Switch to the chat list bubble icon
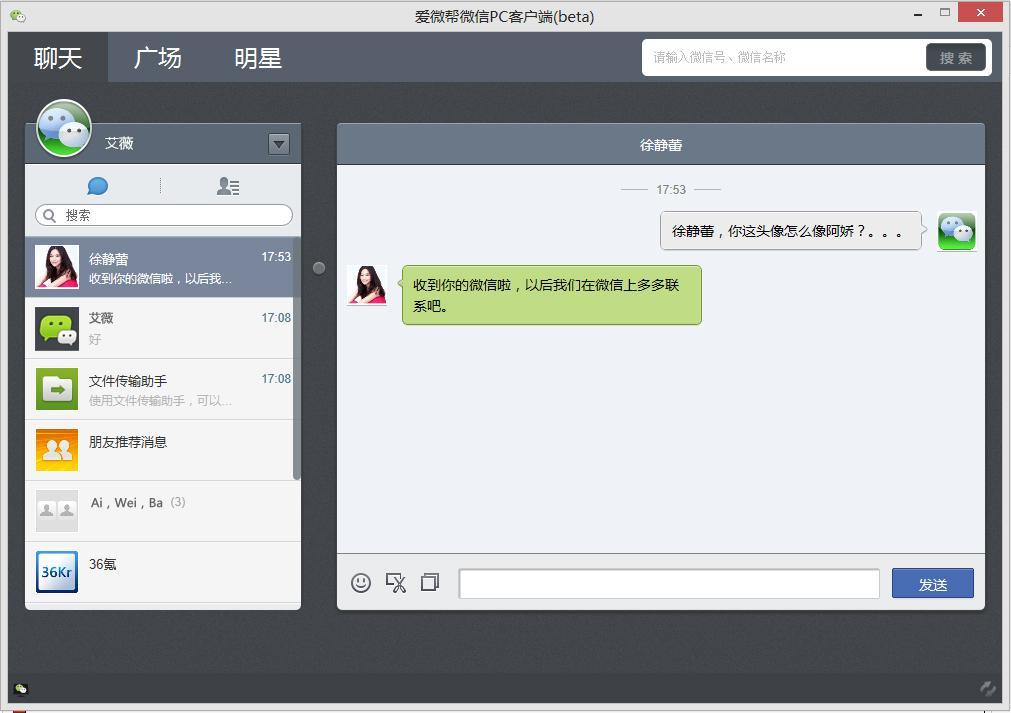Screen dimensions: 1011x713 click(x=97, y=186)
